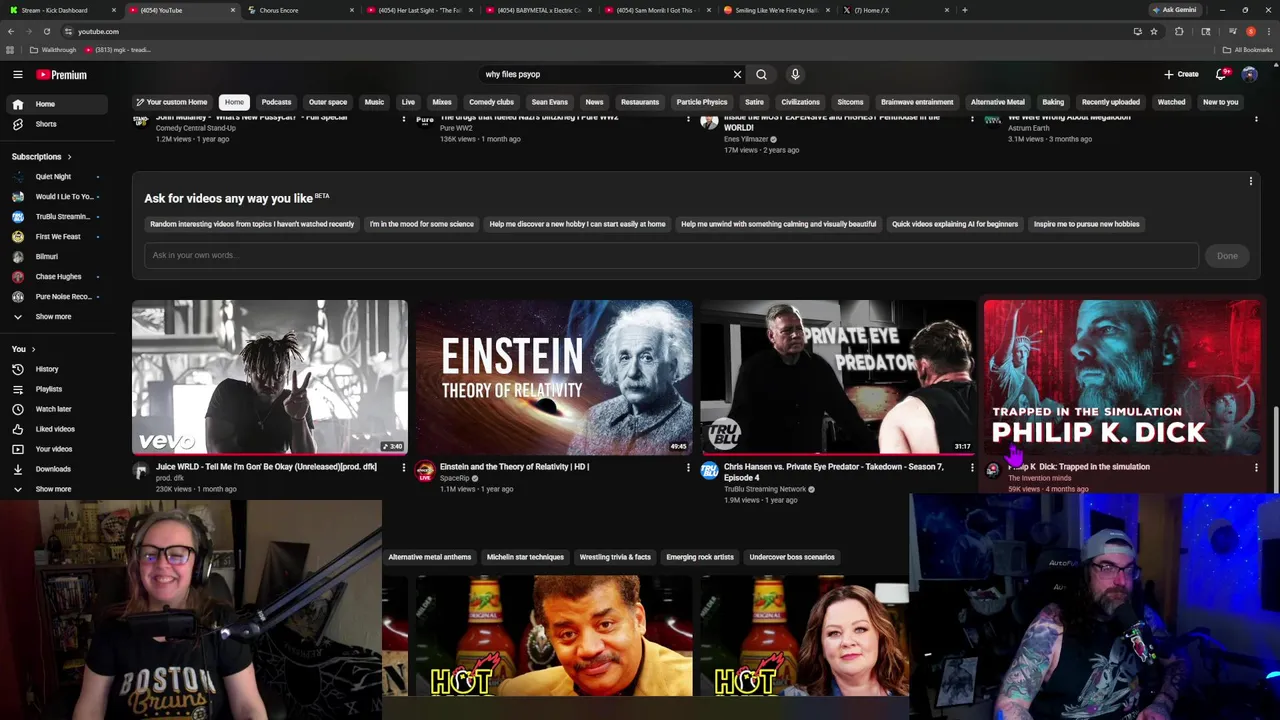This screenshot has height=720, width=1280.
Task: Open the account avatar menu
Action: [1250, 74]
